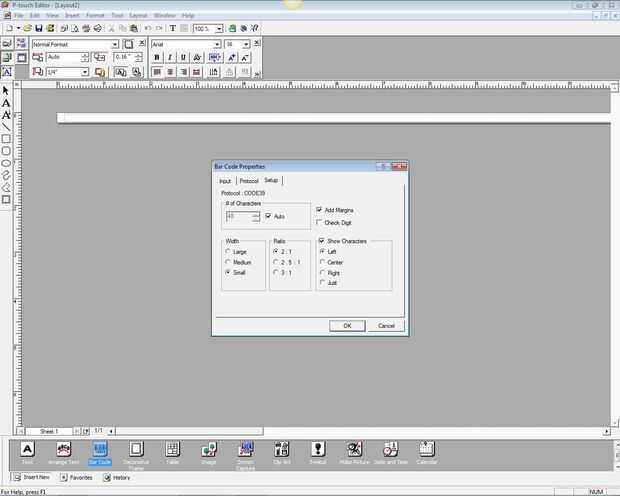Click the Auto length spinner arrows

point(85,57)
